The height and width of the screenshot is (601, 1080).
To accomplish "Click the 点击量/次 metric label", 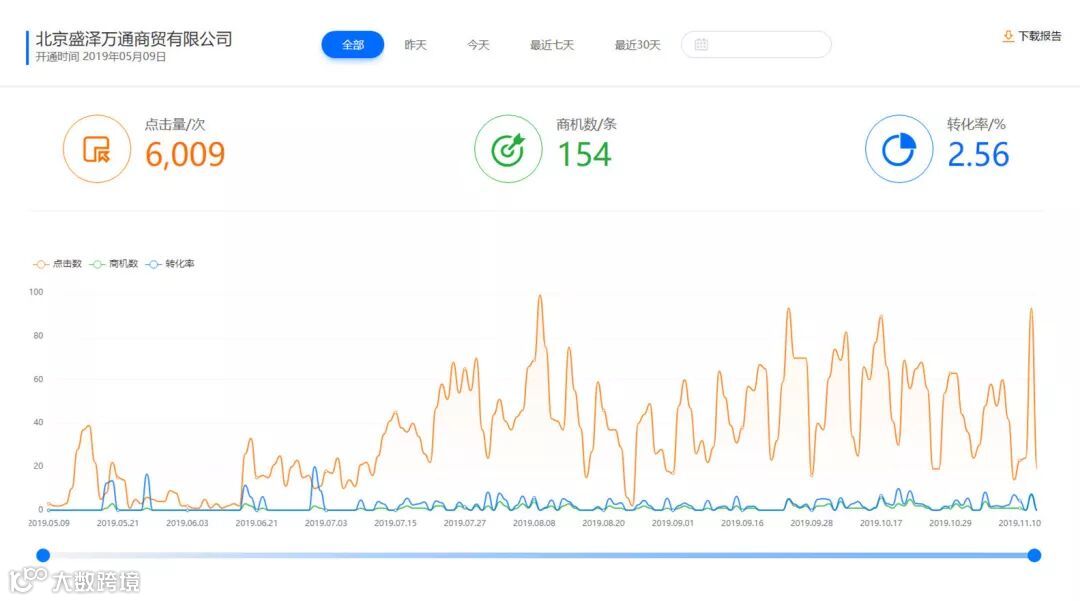I will coord(175,125).
